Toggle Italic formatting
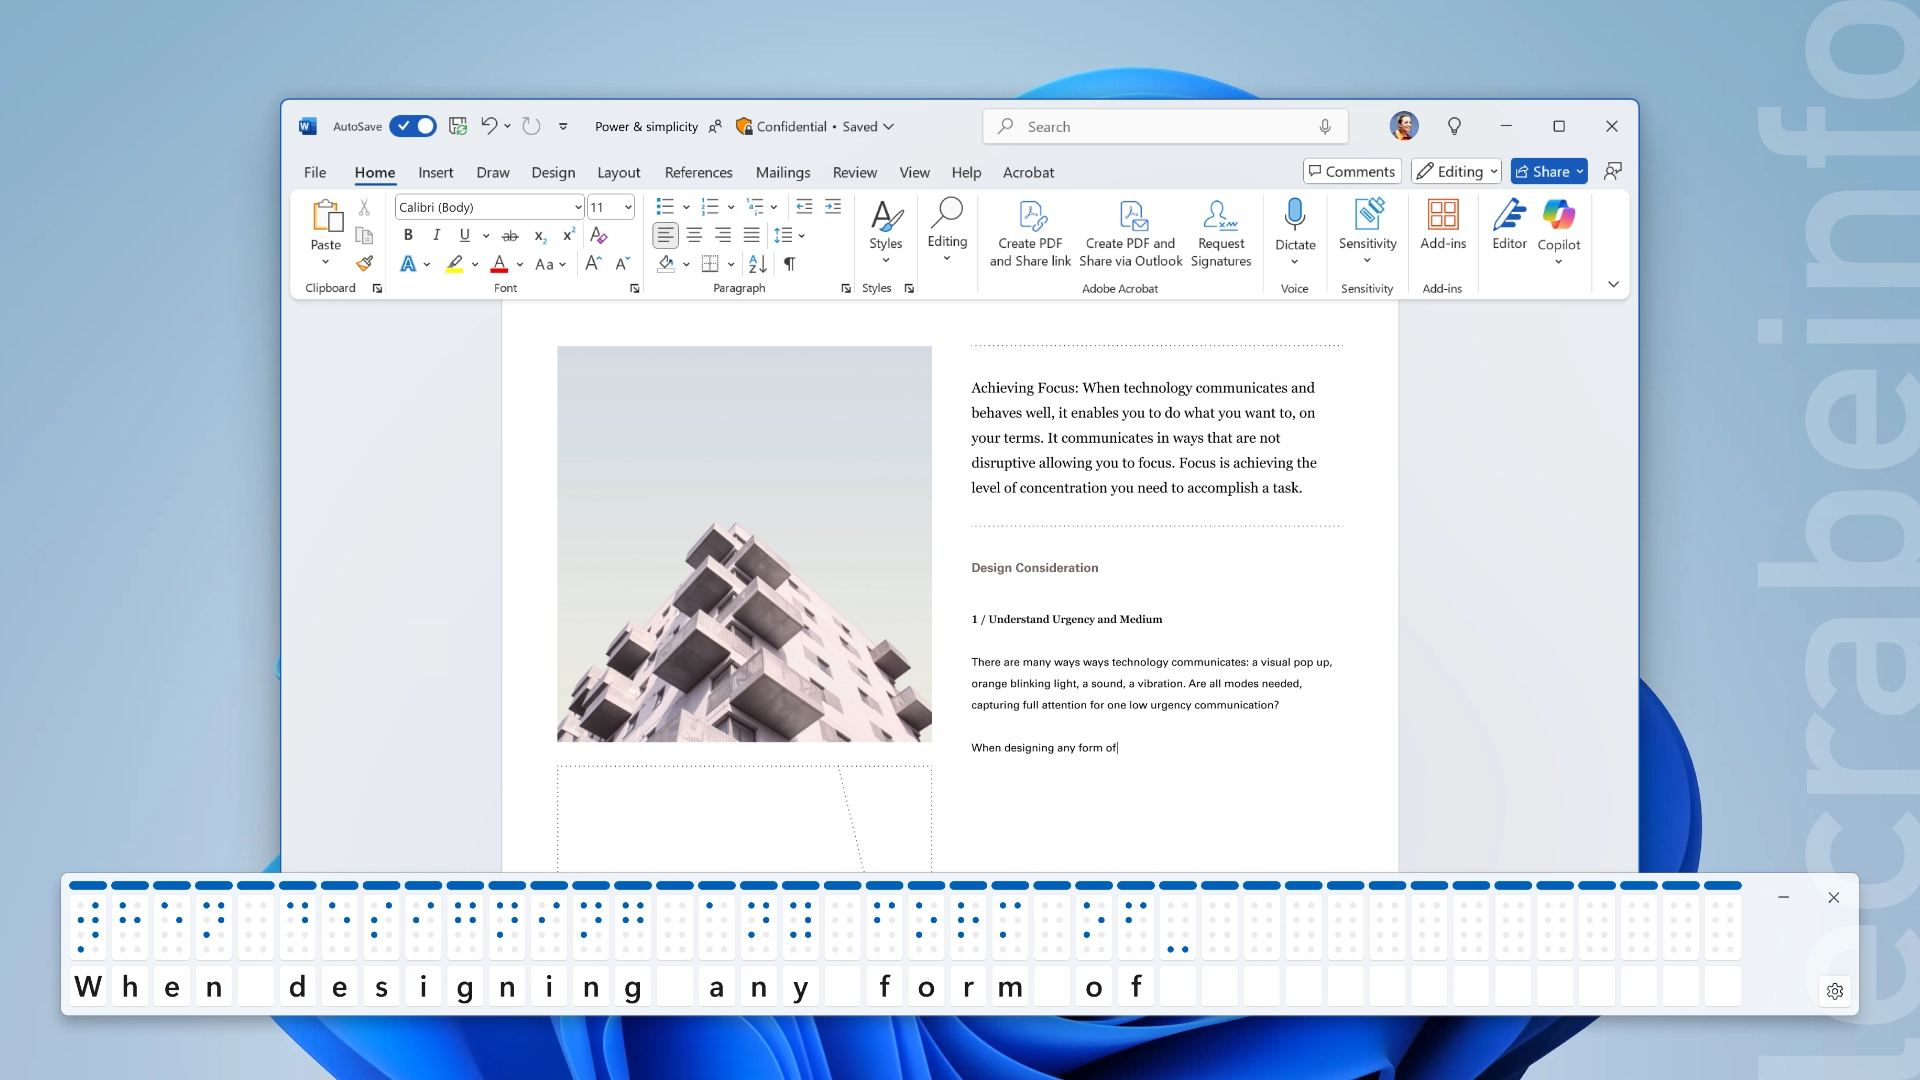Viewport: 1920px width, 1080px height. (x=436, y=235)
